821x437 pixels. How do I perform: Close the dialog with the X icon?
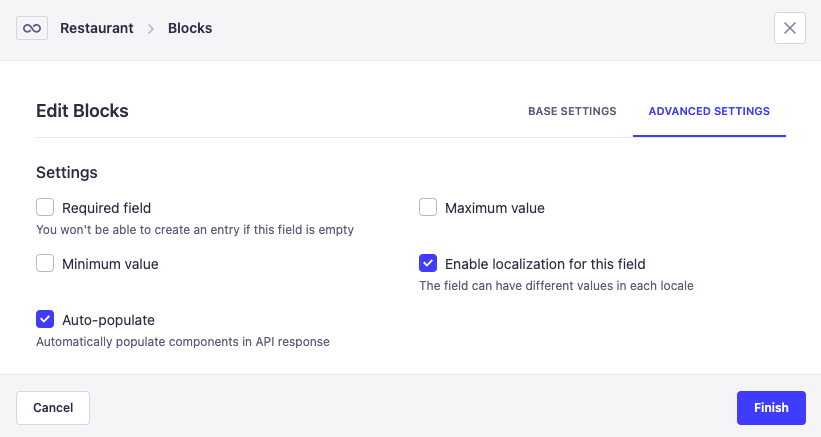click(x=789, y=28)
